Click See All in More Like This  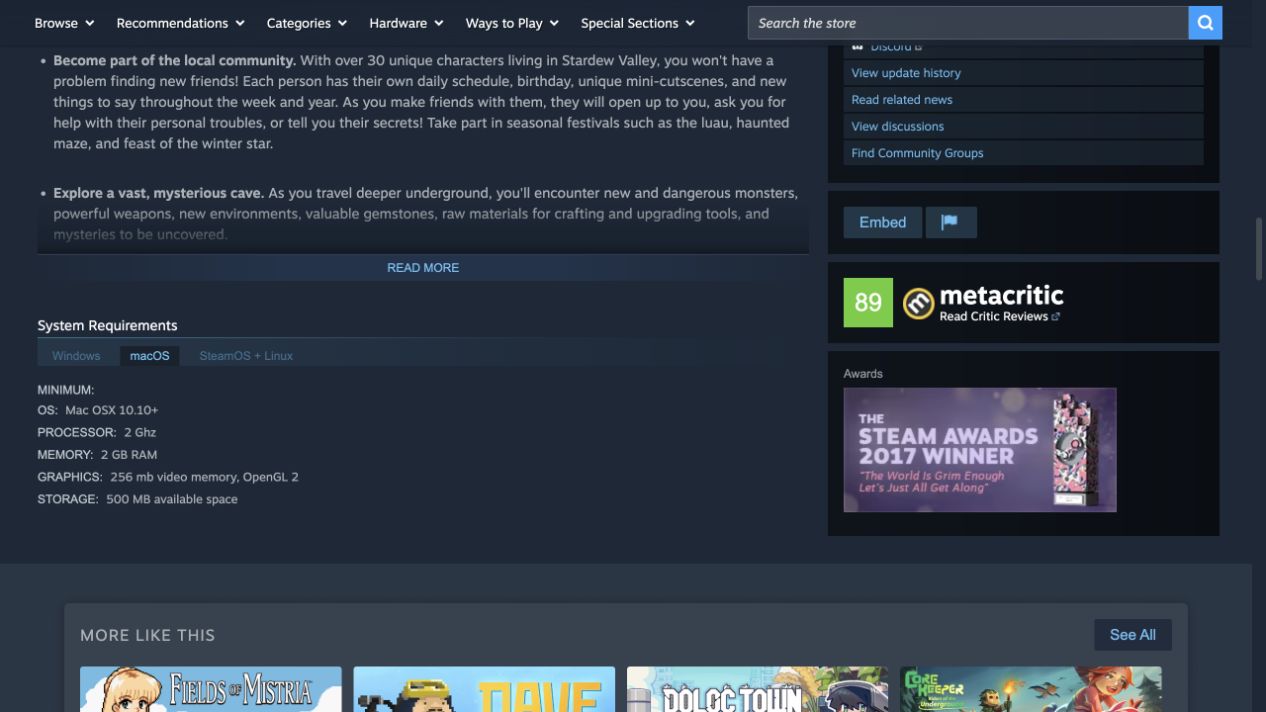[1133, 635]
